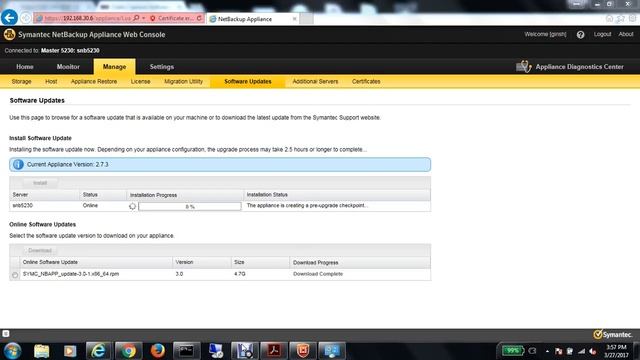Go back with the browser back arrow
The image size is (640, 360).
click(x=9, y=18)
